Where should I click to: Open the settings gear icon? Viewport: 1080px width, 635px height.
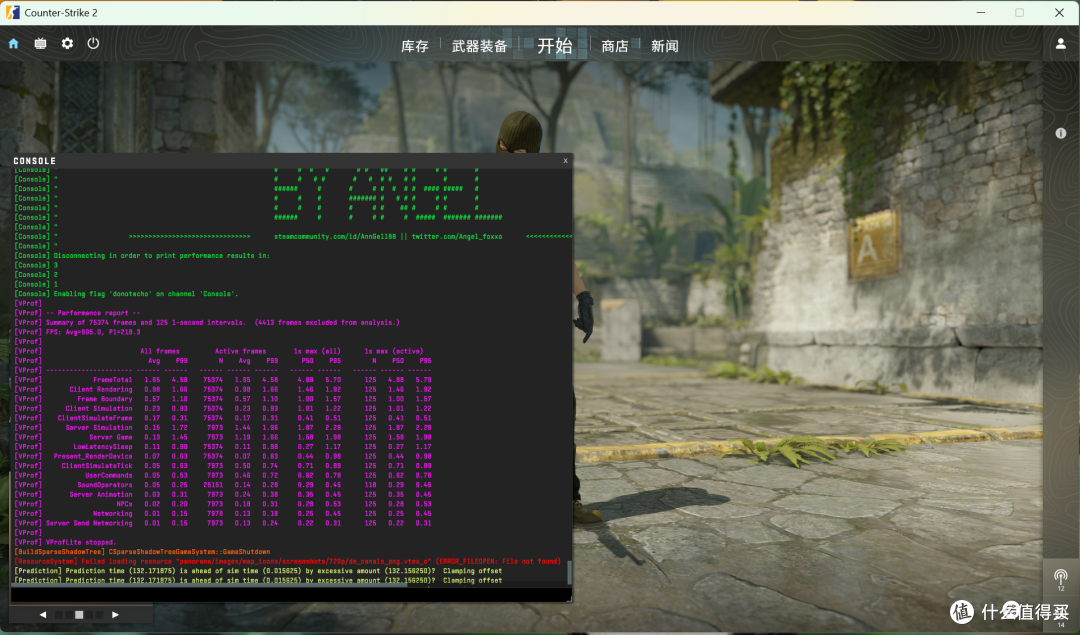click(67, 43)
